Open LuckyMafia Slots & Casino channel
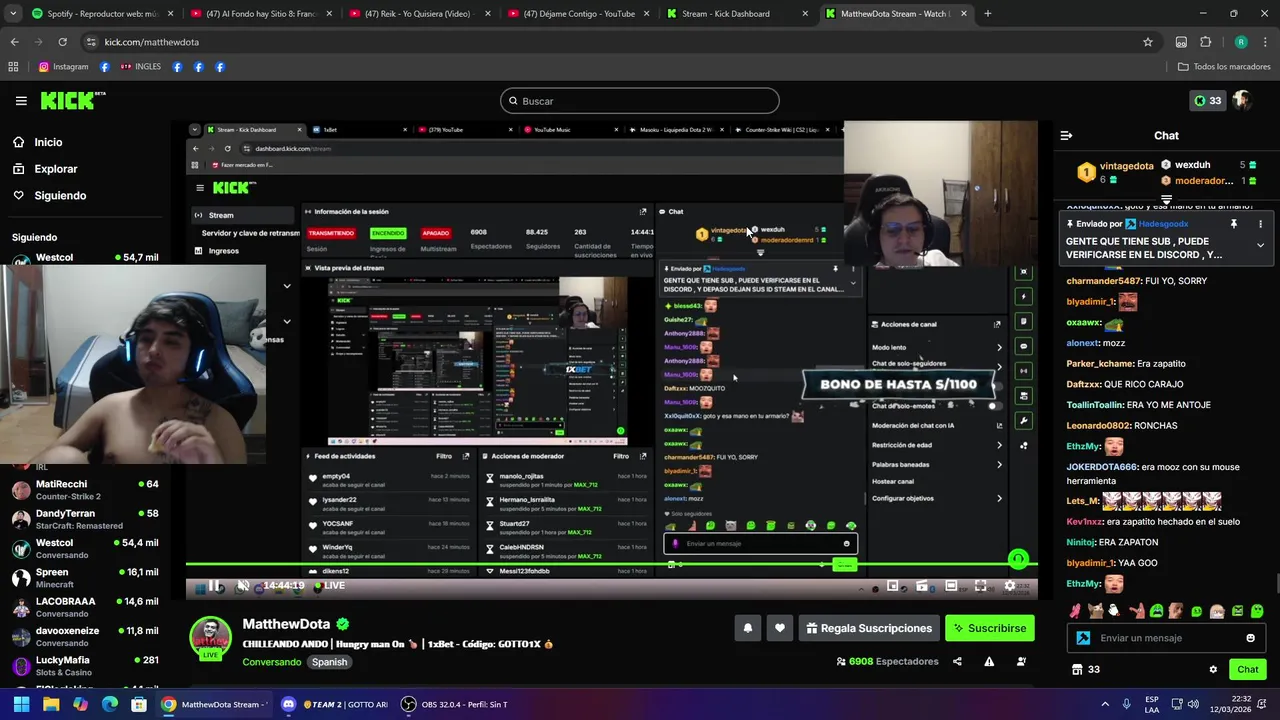The height and width of the screenshot is (720, 1280). pos(85,666)
